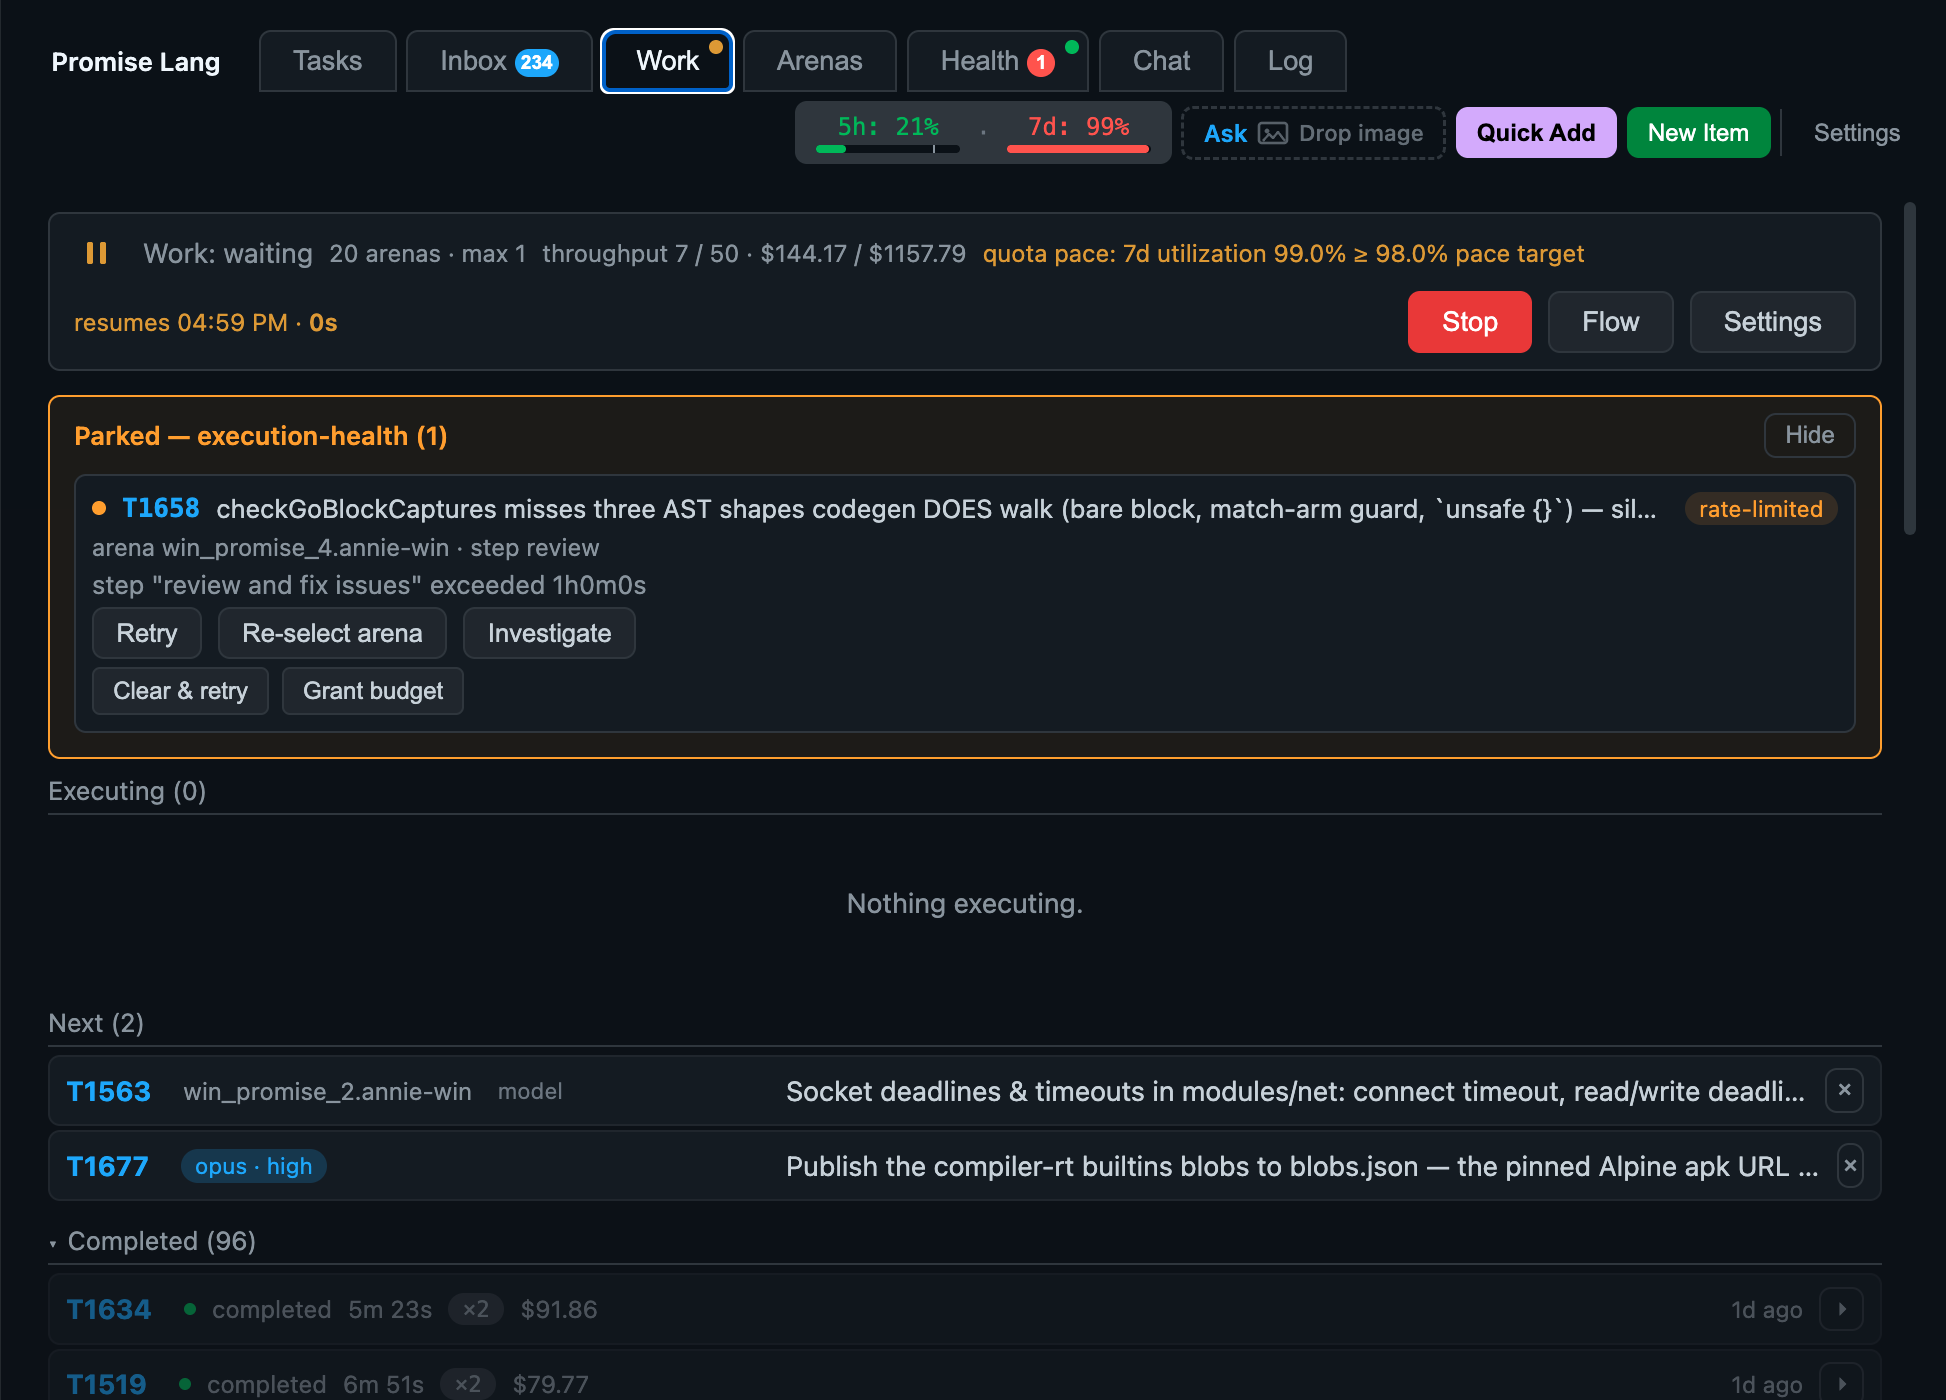Screen dimensions: 1946x1400
Task: Click win_promise_2.annie-win arena label
Action: pyautogui.click(x=327, y=1091)
